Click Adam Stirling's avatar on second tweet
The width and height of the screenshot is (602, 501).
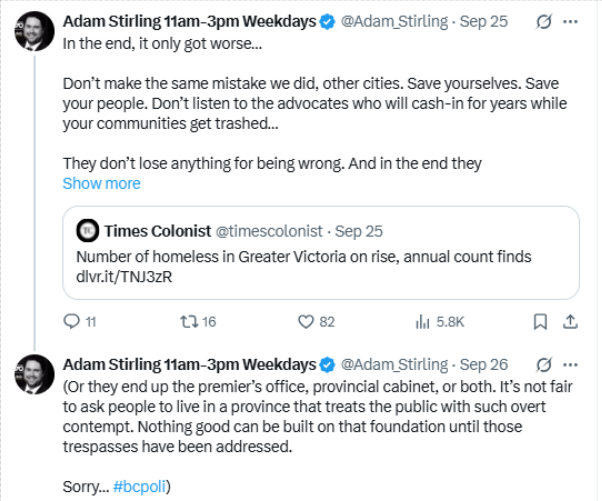pos(35,373)
